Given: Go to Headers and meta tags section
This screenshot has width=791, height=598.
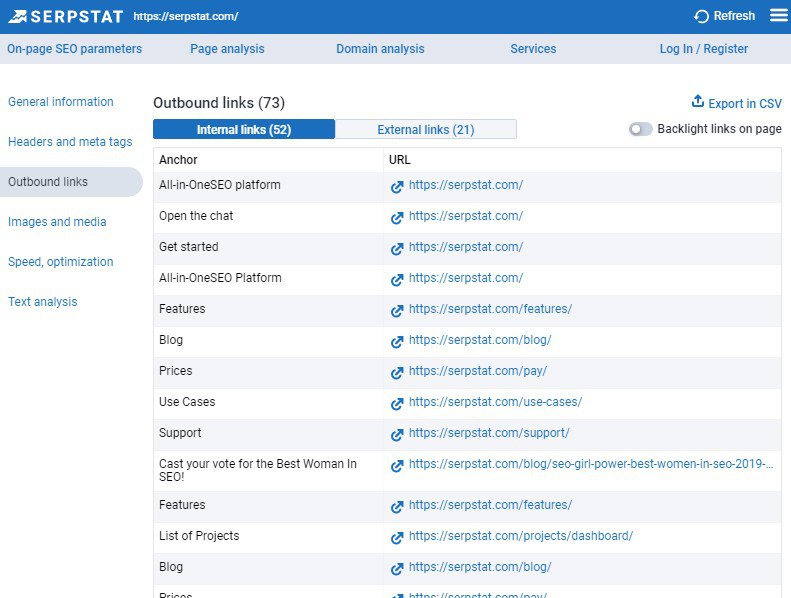Looking at the screenshot, I should point(70,142).
